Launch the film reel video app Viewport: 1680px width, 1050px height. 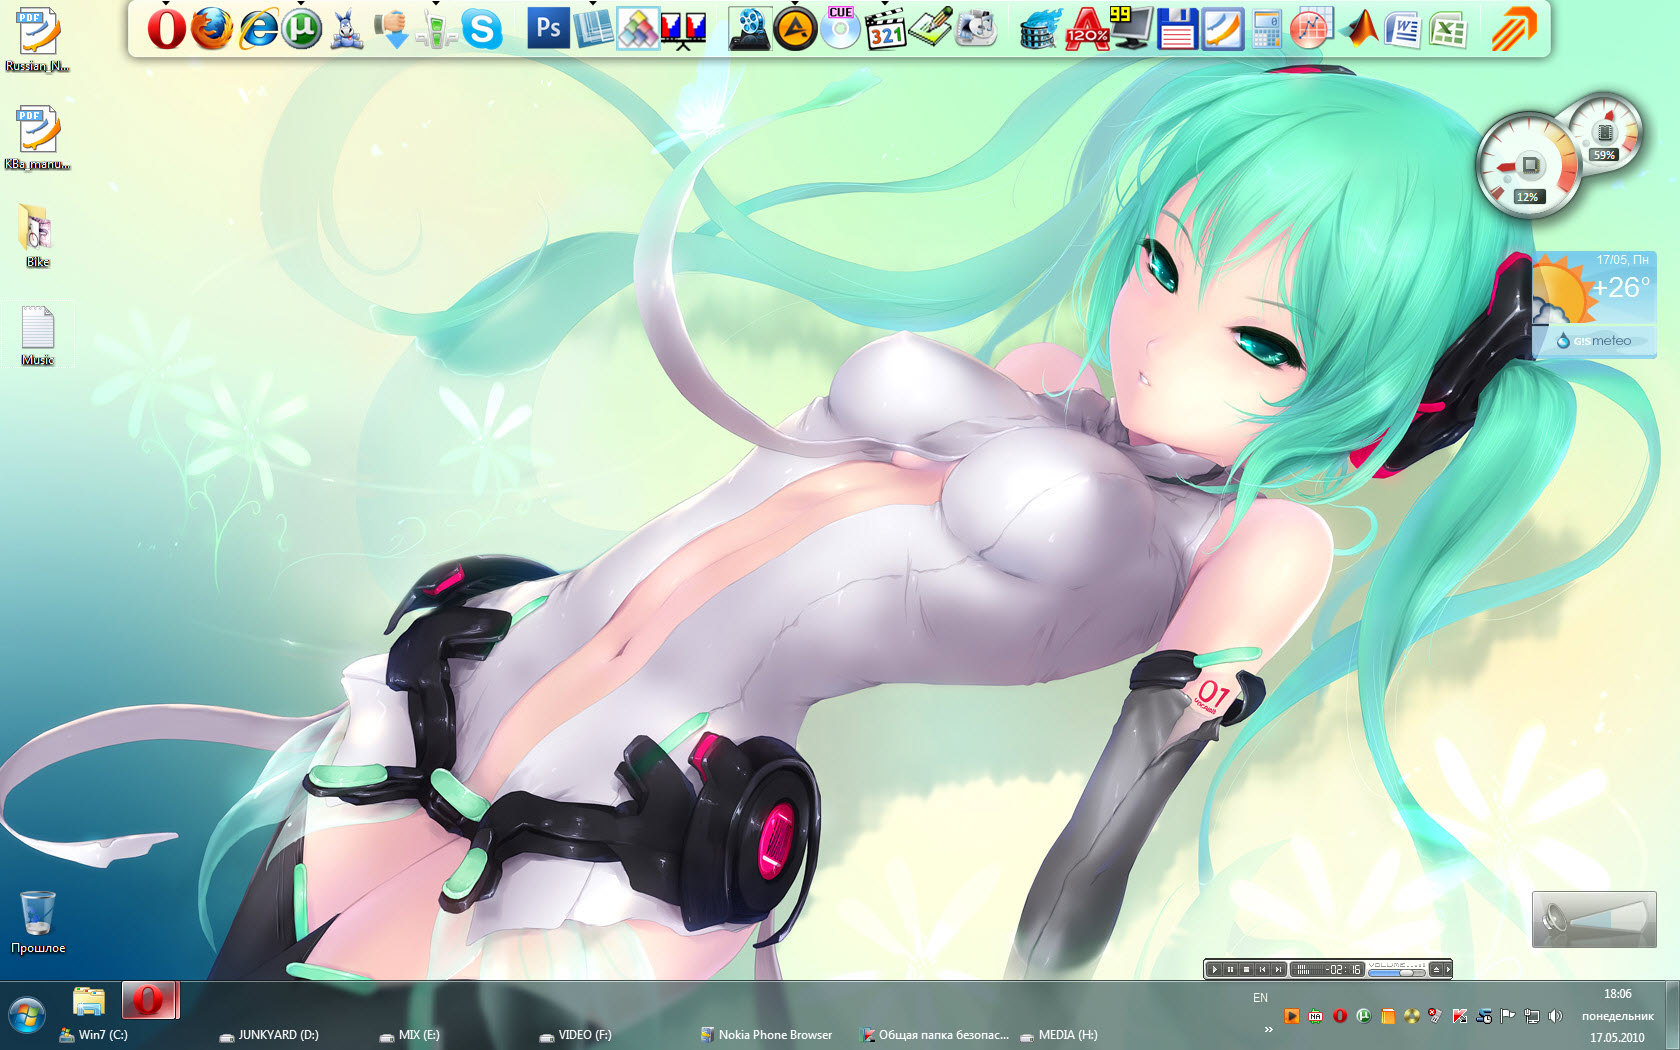[749, 30]
